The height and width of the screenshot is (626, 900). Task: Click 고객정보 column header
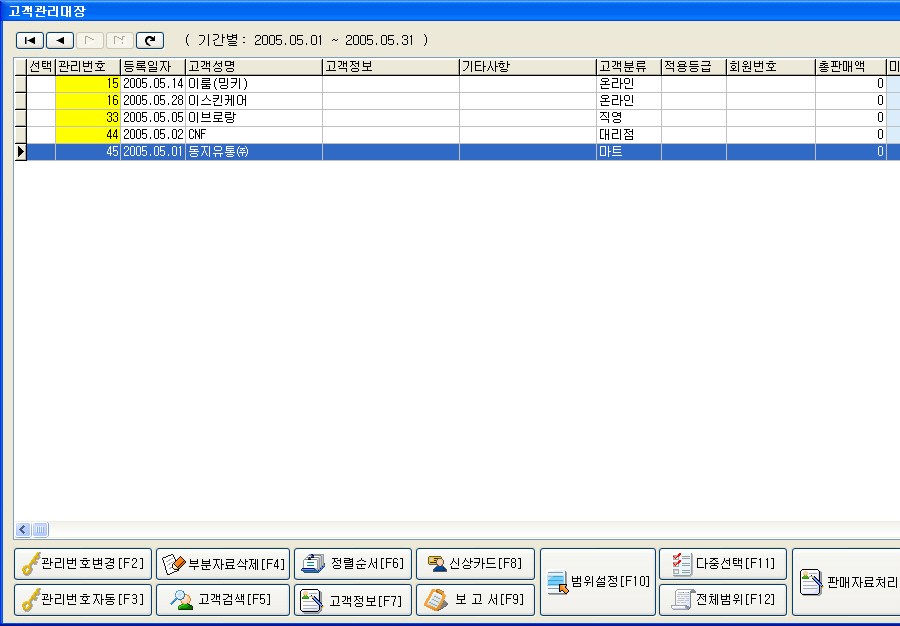pyautogui.click(x=390, y=67)
